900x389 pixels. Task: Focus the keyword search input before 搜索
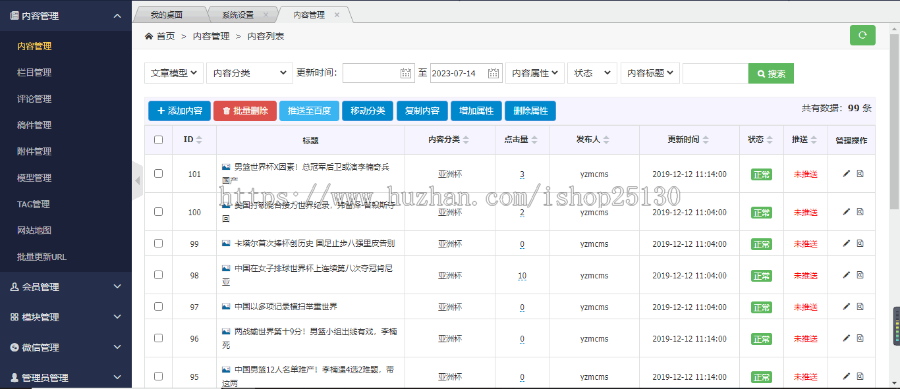pyautogui.click(x=716, y=73)
